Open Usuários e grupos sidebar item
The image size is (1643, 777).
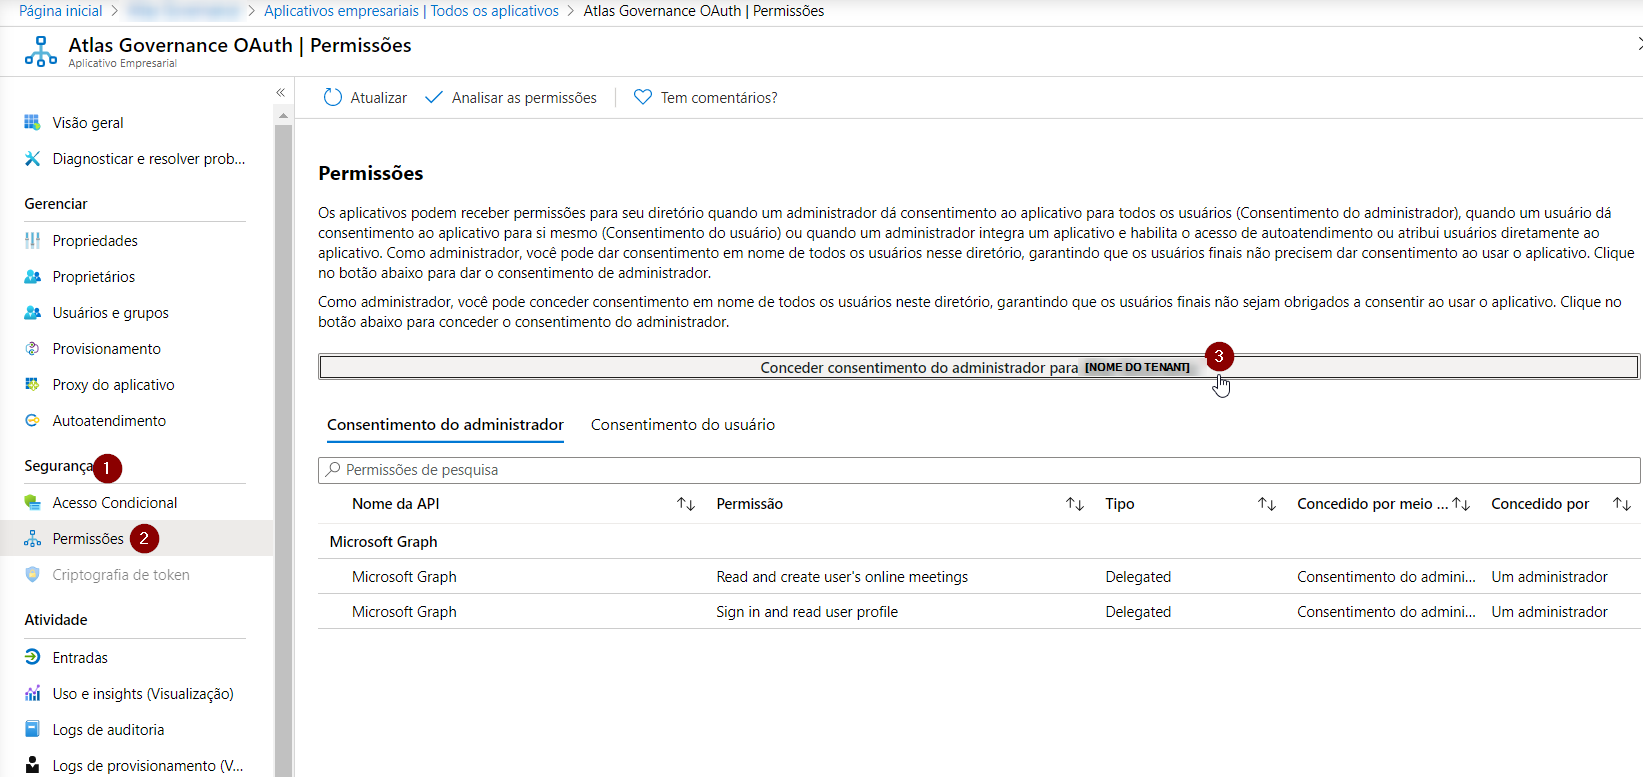click(x=110, y=313)
